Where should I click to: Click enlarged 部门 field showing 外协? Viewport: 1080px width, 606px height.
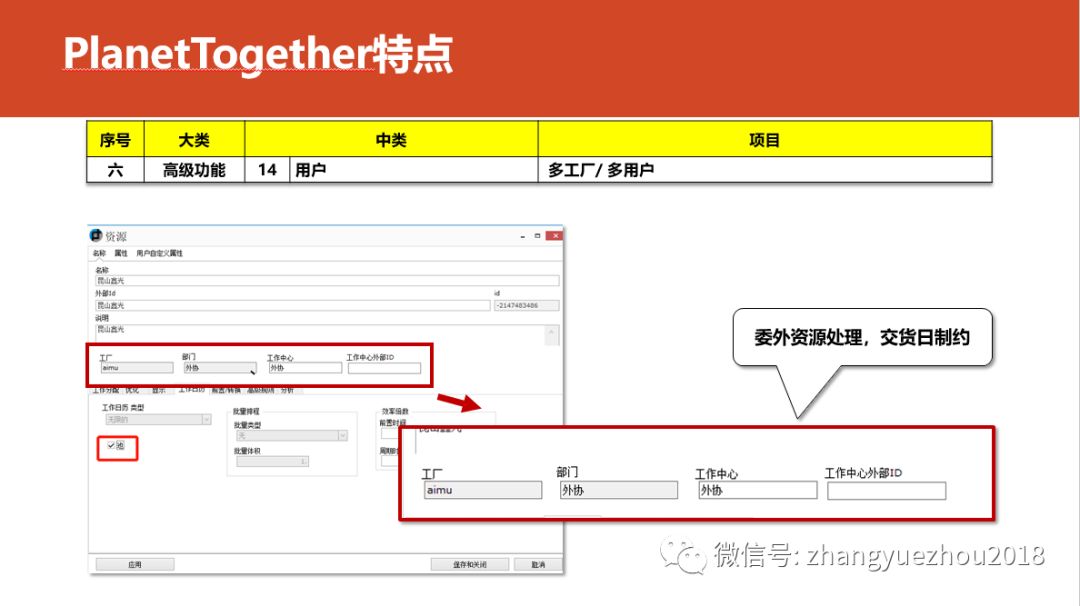[x=619, y=490]
